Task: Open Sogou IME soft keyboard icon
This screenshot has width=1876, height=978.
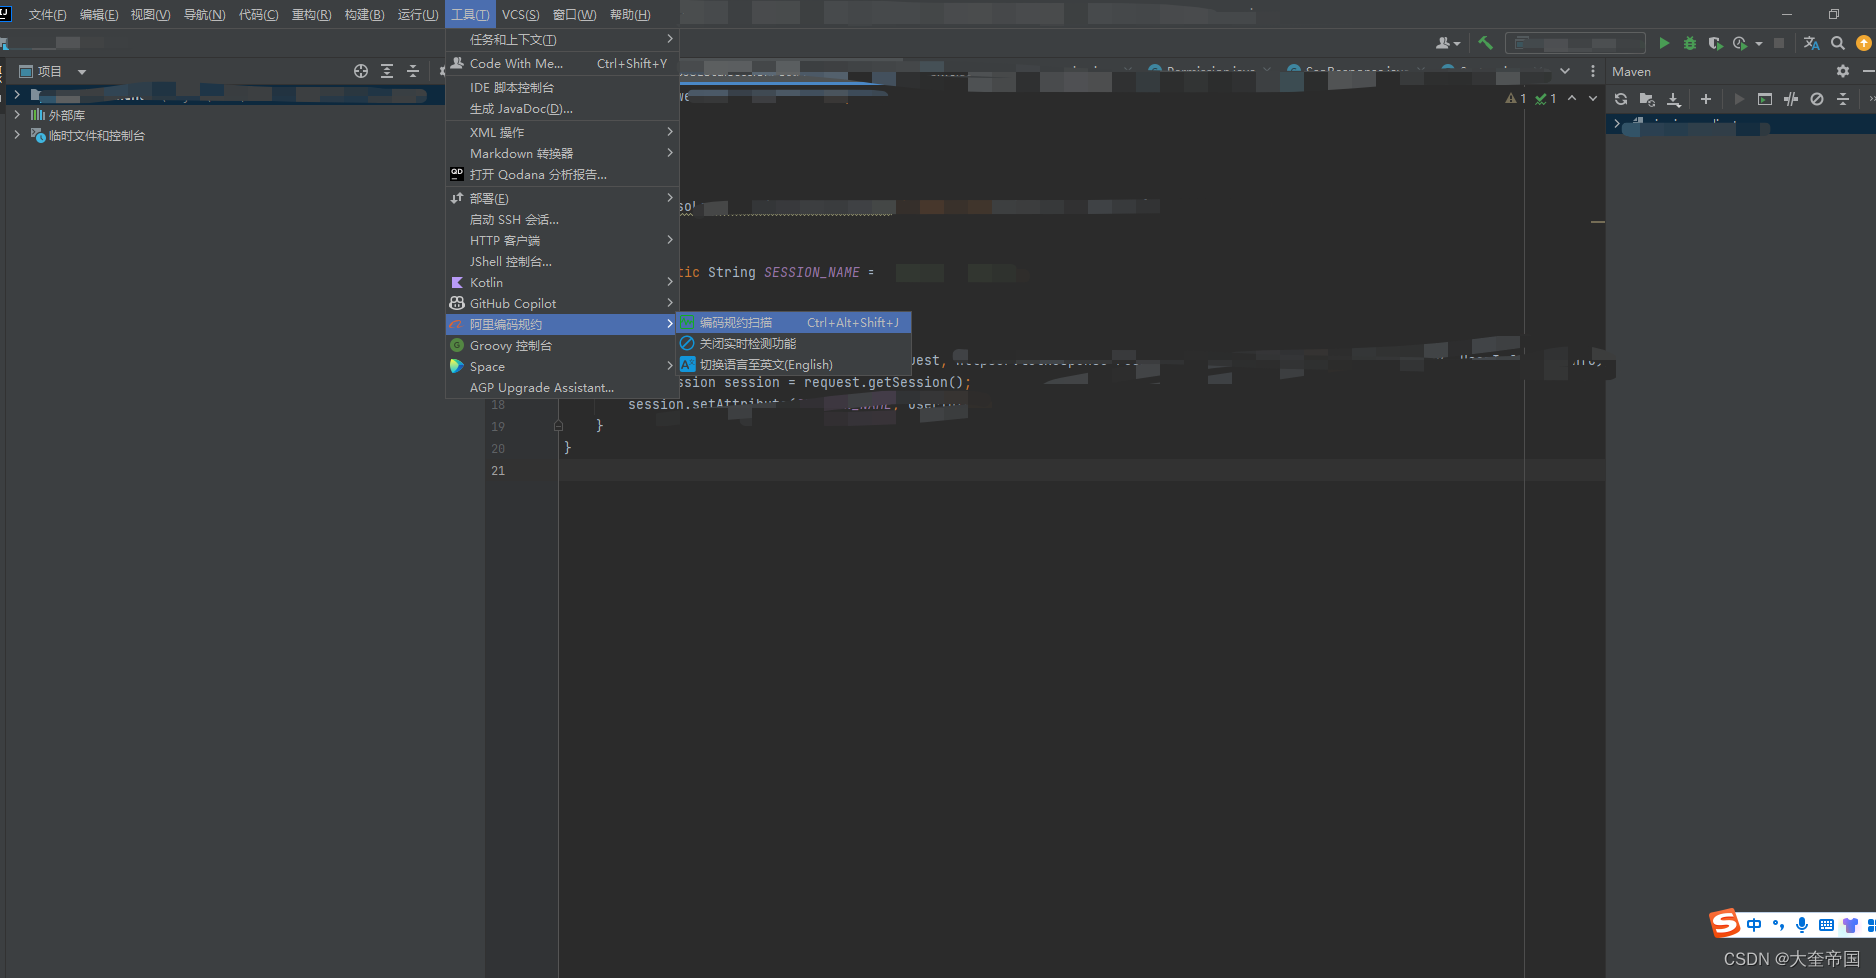Action: tap(1826, 925)
